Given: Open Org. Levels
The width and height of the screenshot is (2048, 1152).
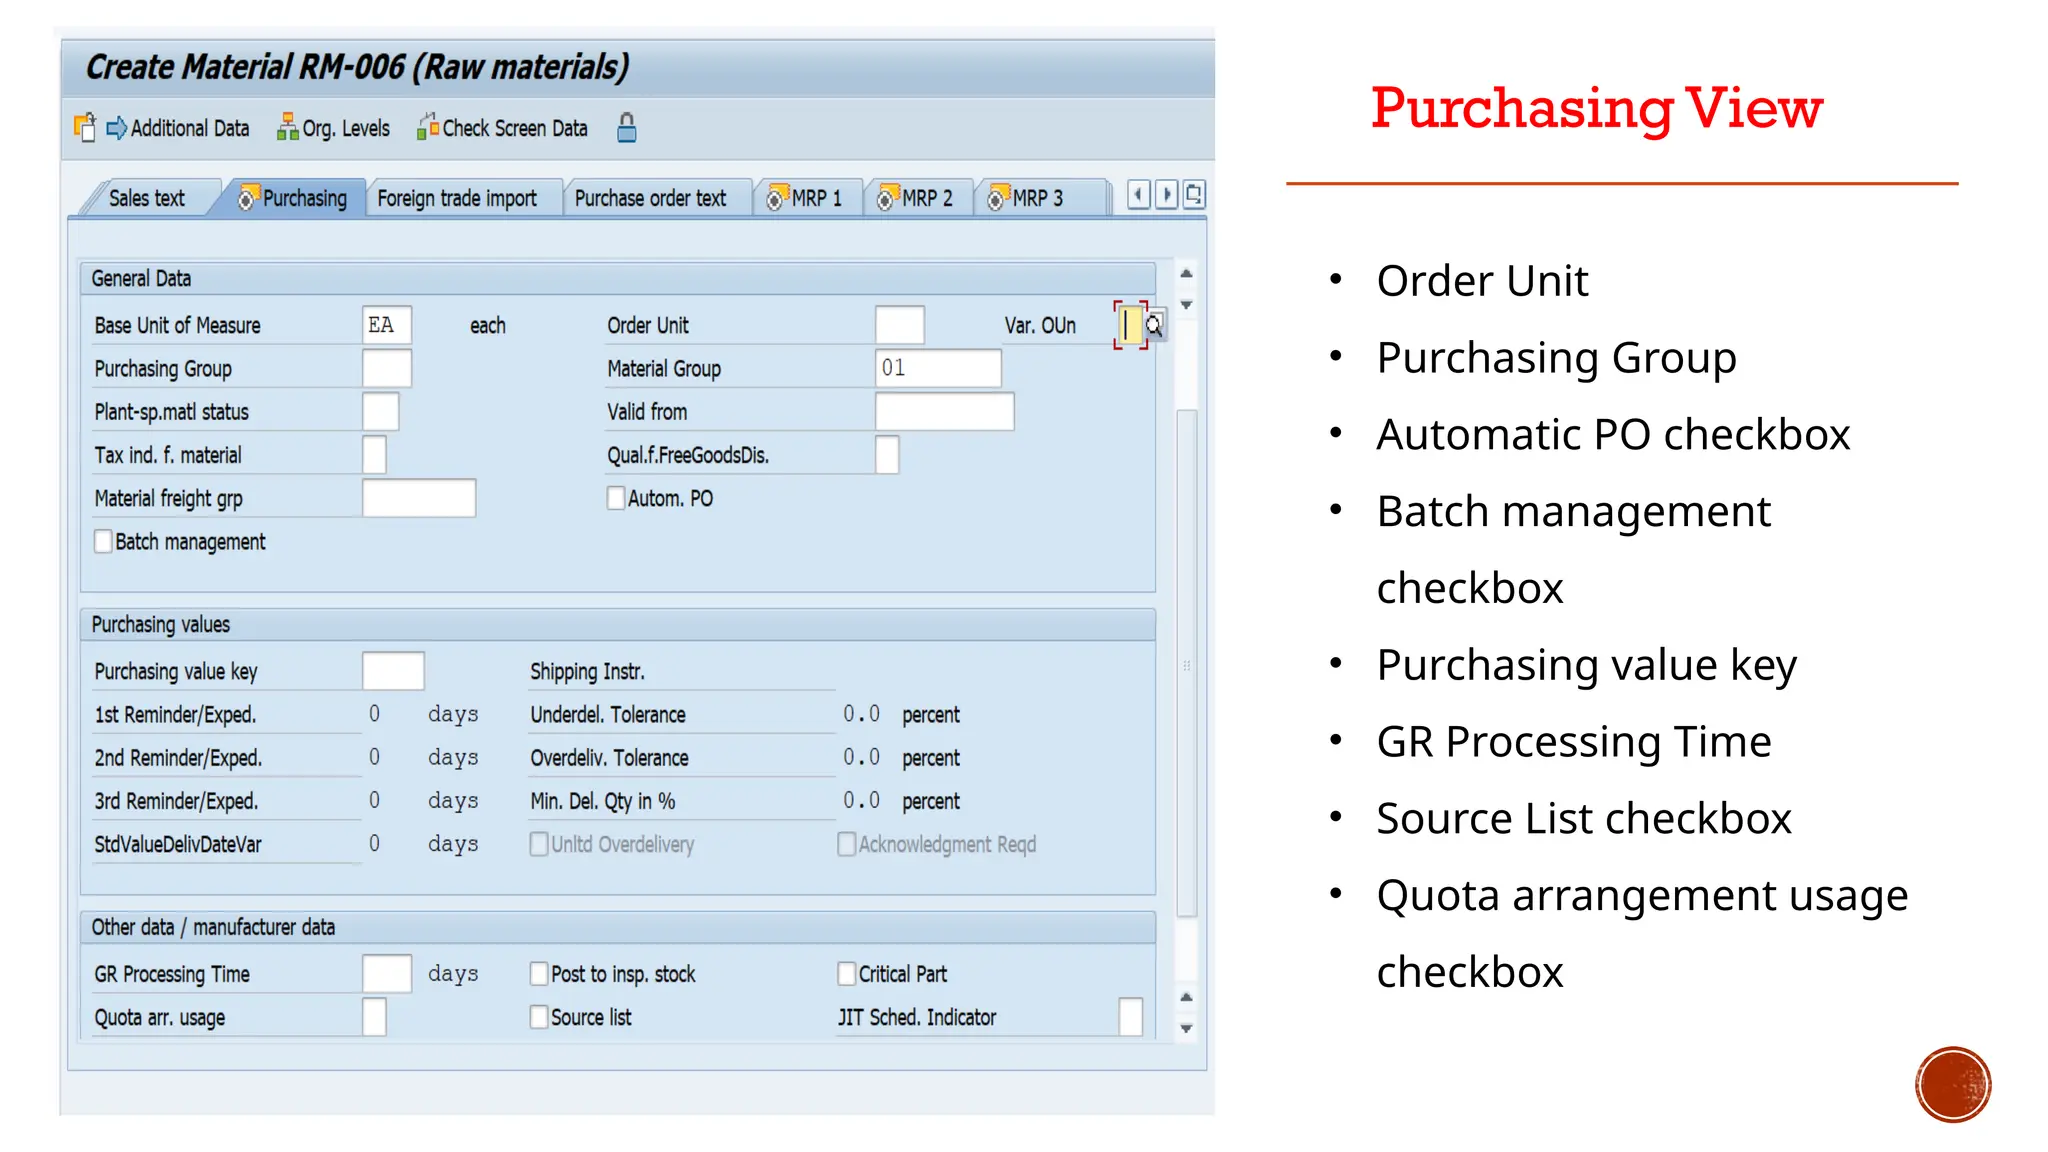Looking at the screenshot, I should click(334, 128).
